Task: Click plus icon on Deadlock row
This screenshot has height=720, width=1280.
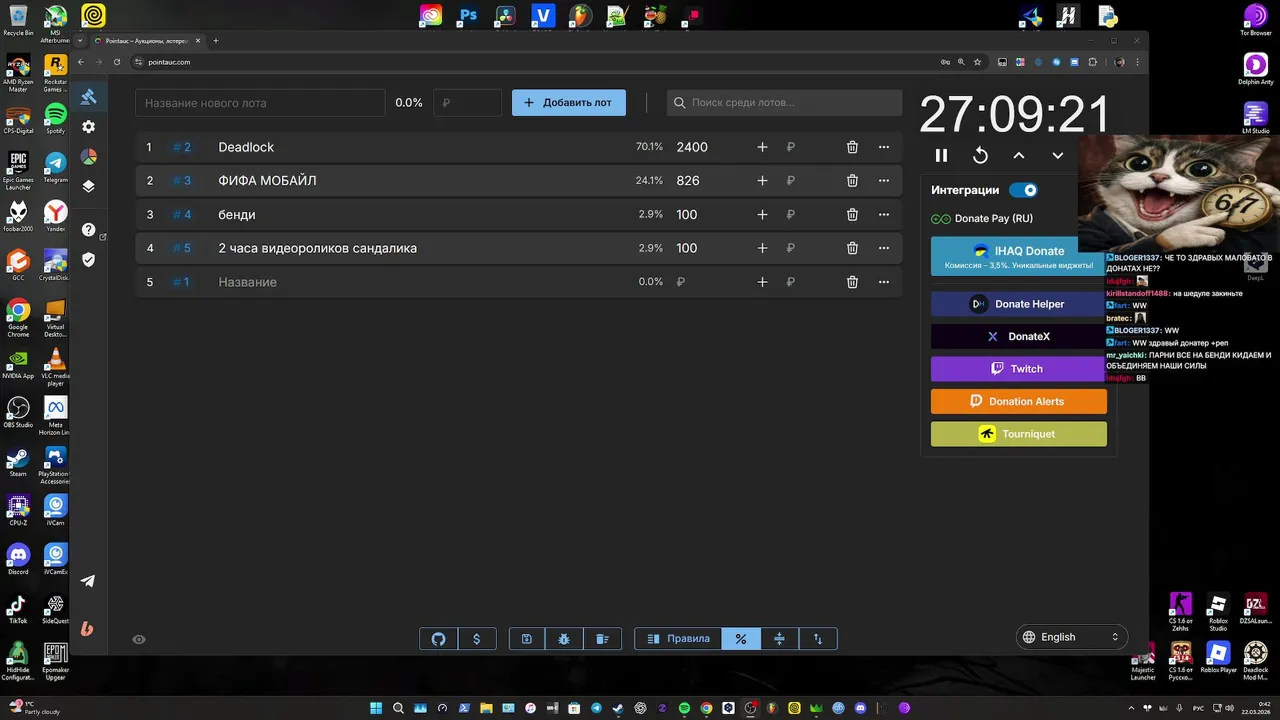Action: click(762, 147)
